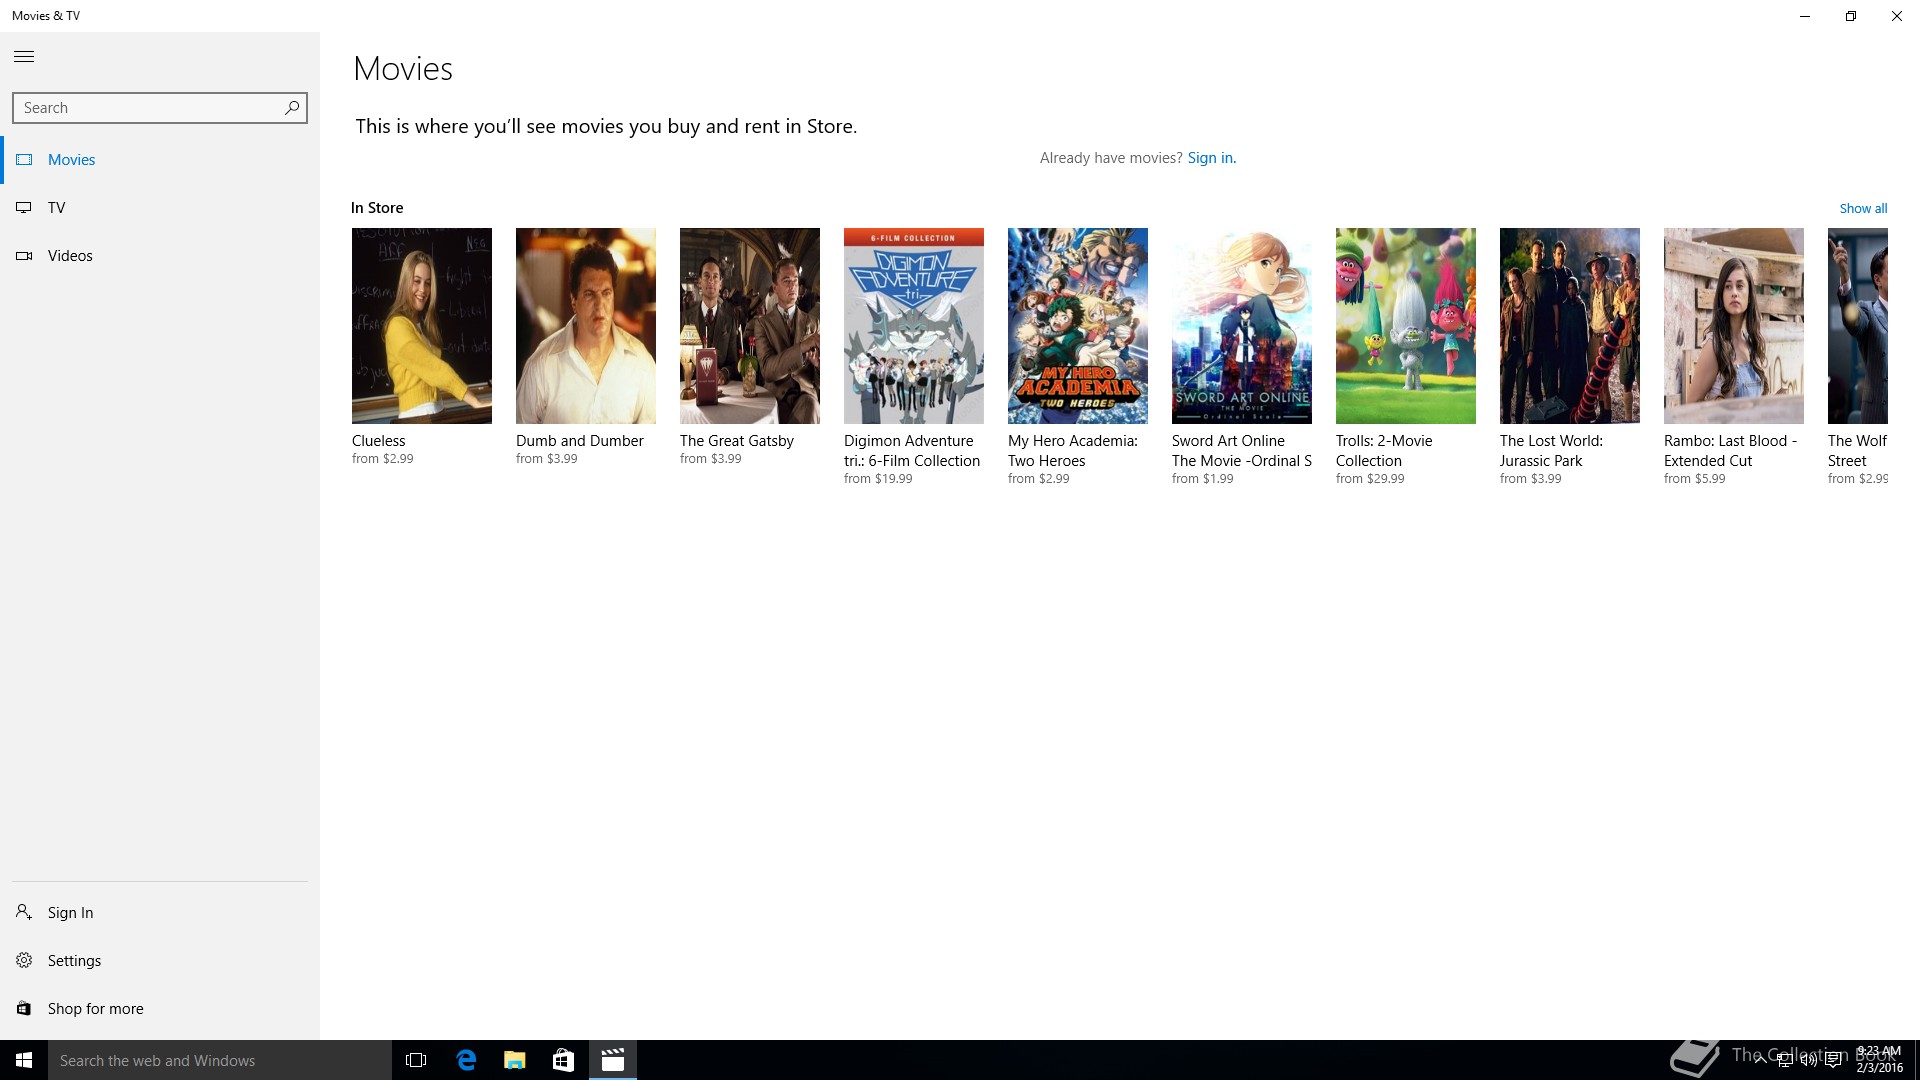Click The Great Gatsby title text
The width and height of the screenshot is (1920, 1080).
coord(736,440)
